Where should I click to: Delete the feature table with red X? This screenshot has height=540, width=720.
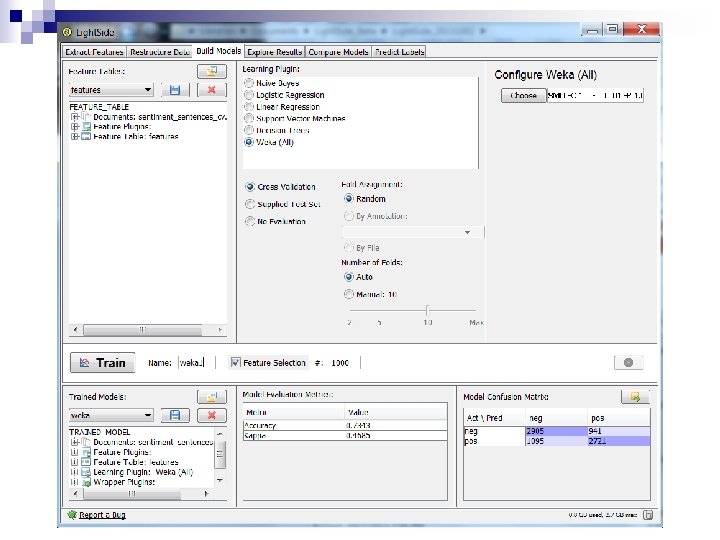click(x=212, y=90)
